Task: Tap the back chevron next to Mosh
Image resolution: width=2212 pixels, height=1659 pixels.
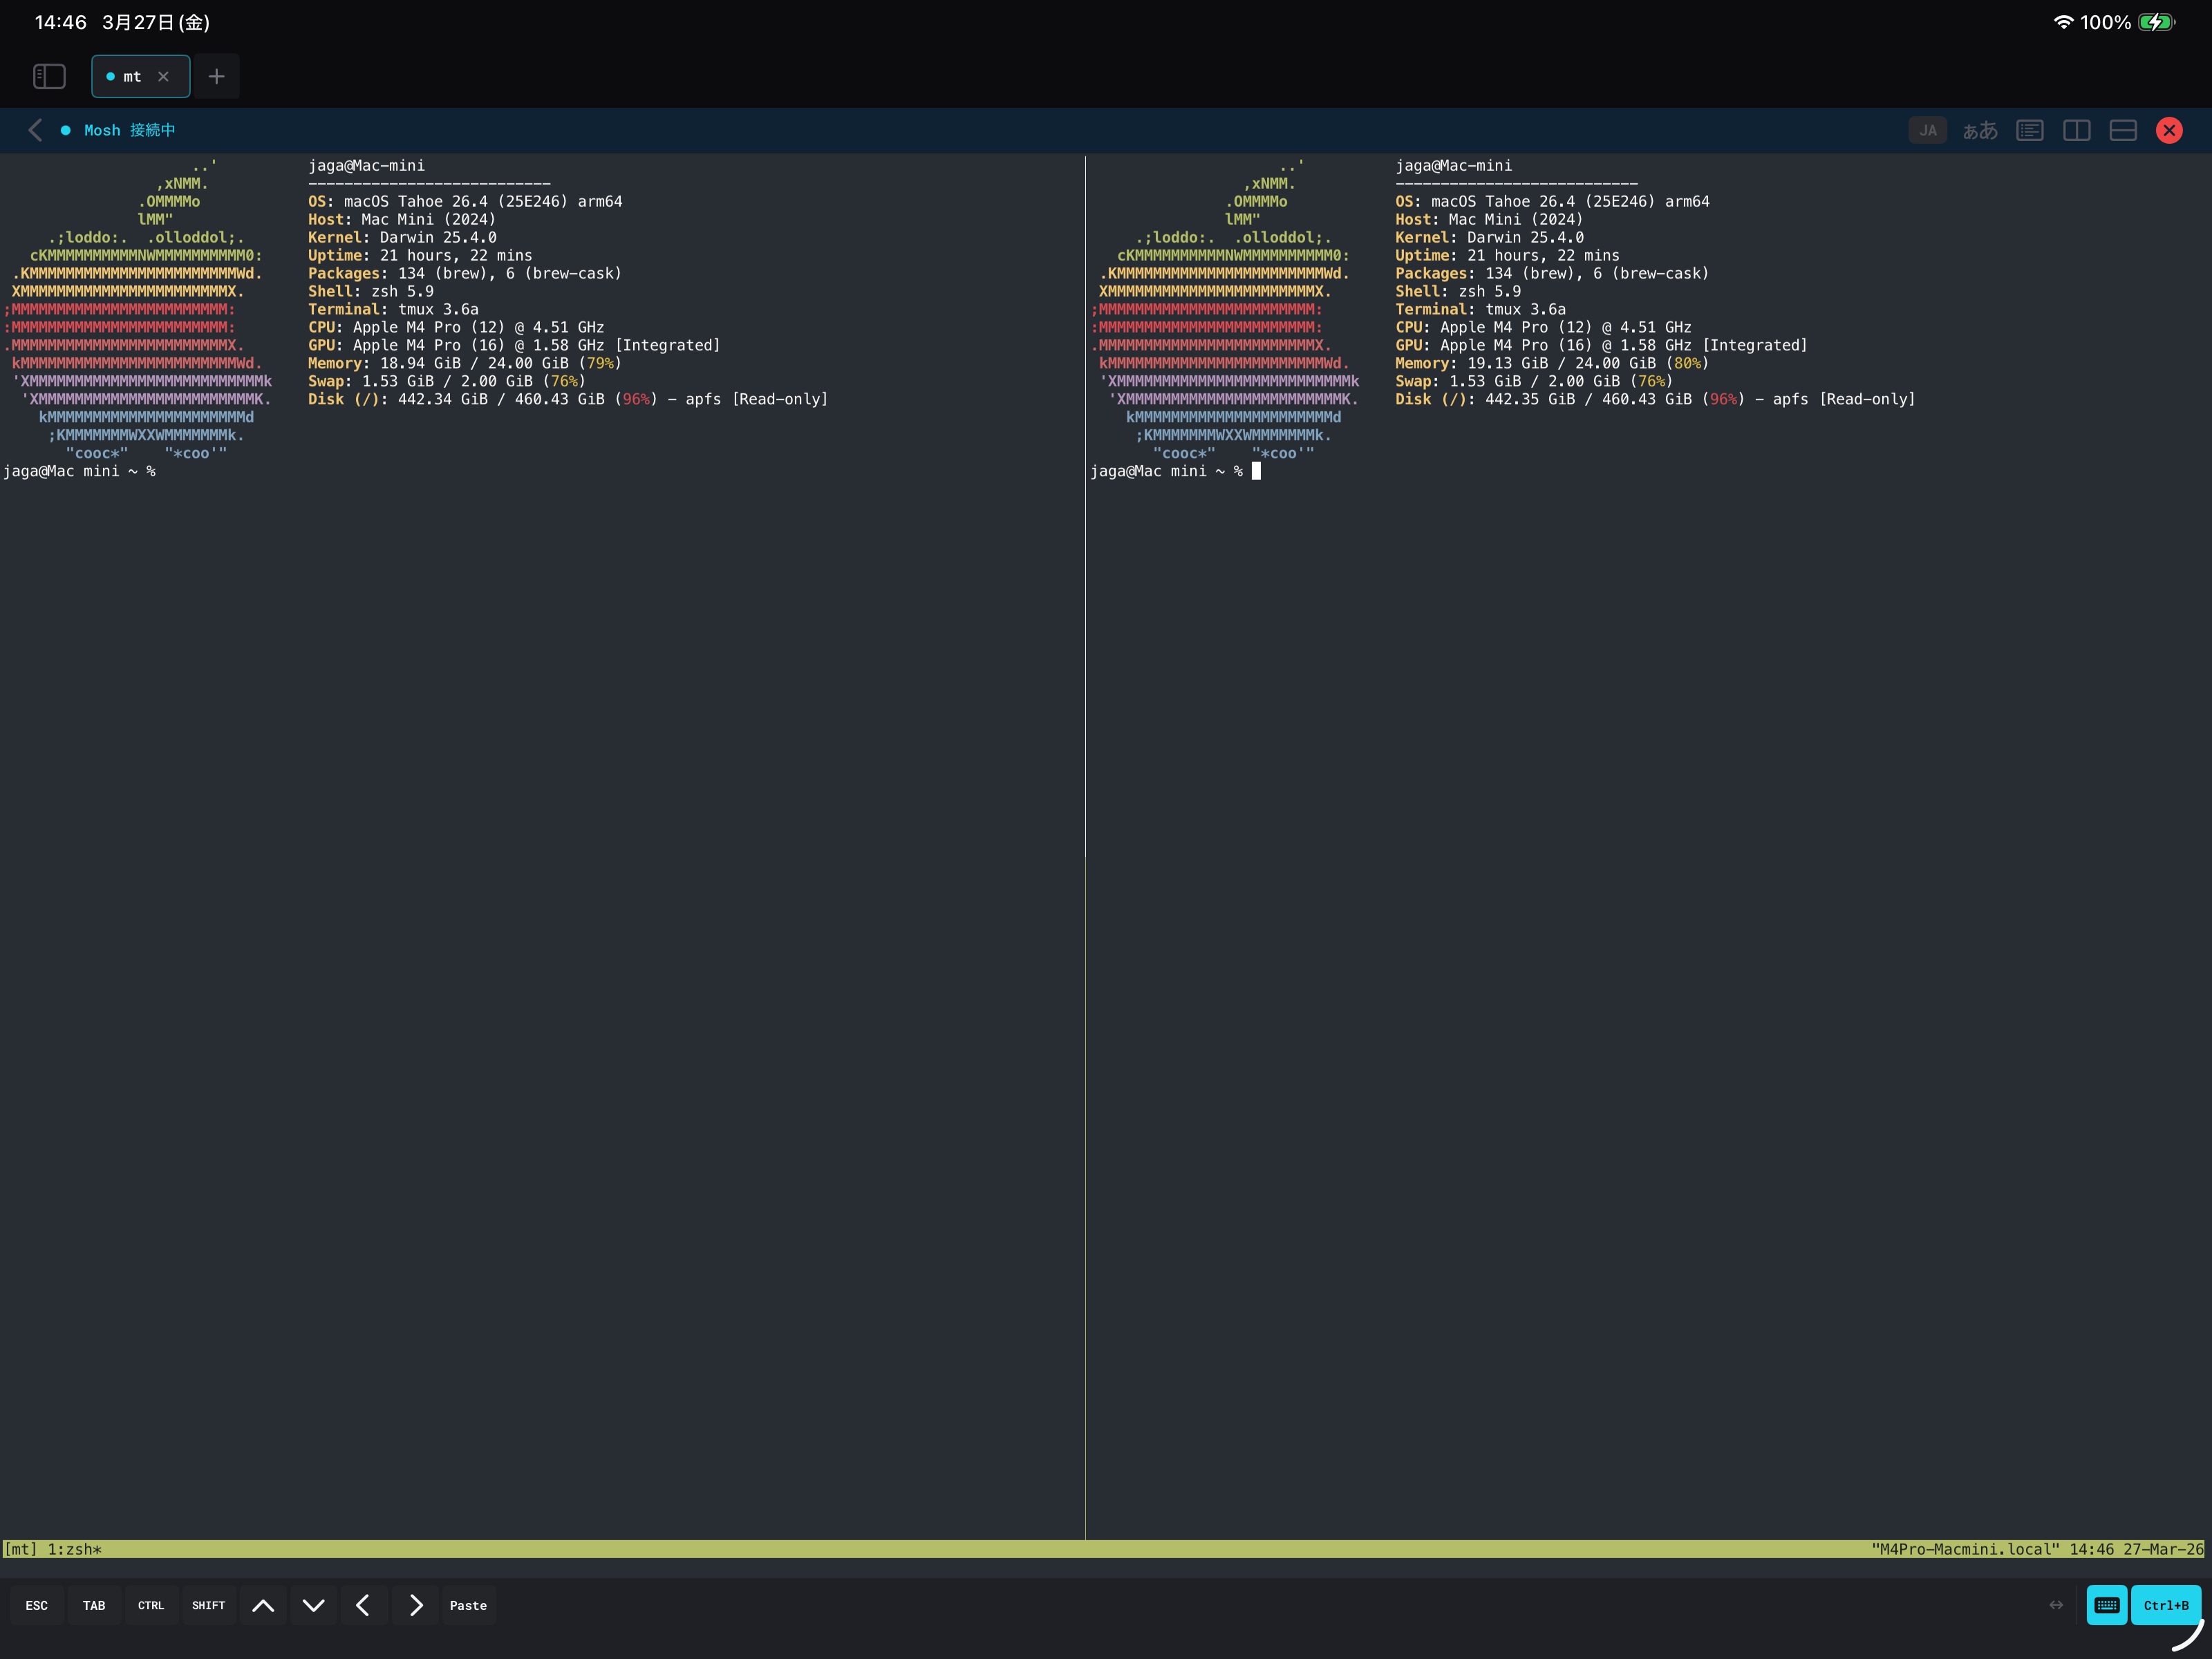Action: pyautogui.click(x=35, y=130)
